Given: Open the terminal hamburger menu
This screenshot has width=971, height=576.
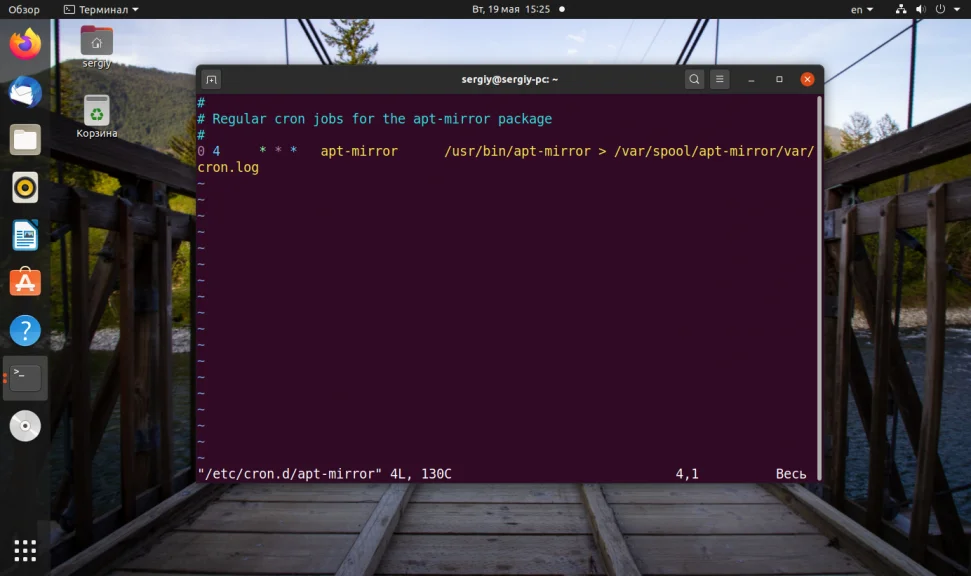Looking at the screenshot, I should (720, 79).
